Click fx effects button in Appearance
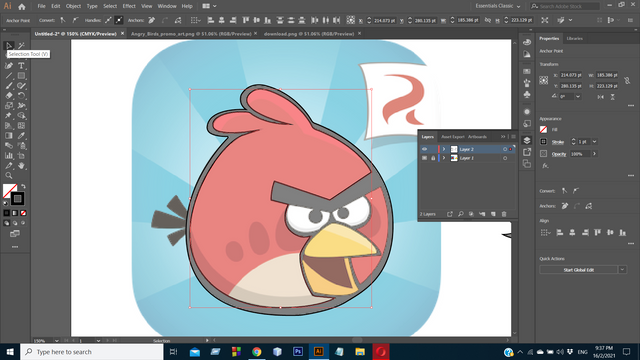 tap(545, 166)
